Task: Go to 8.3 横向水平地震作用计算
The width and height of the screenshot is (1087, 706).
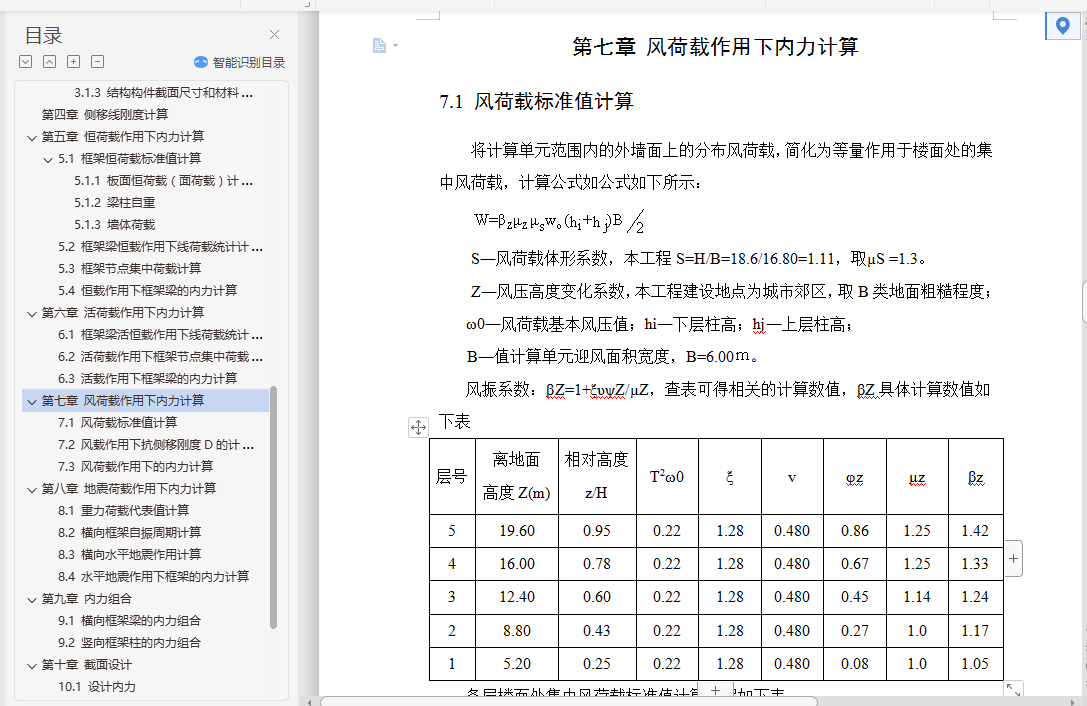Action: [130, 555]
